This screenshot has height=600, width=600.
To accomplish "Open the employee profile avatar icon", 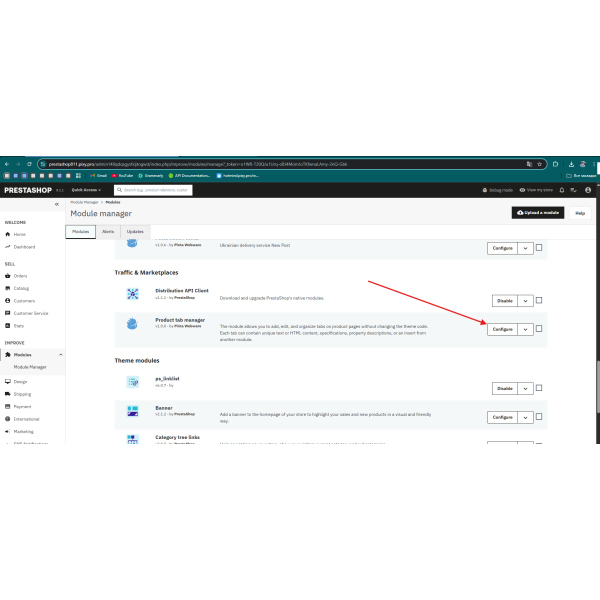I will (x=588, y=190).
